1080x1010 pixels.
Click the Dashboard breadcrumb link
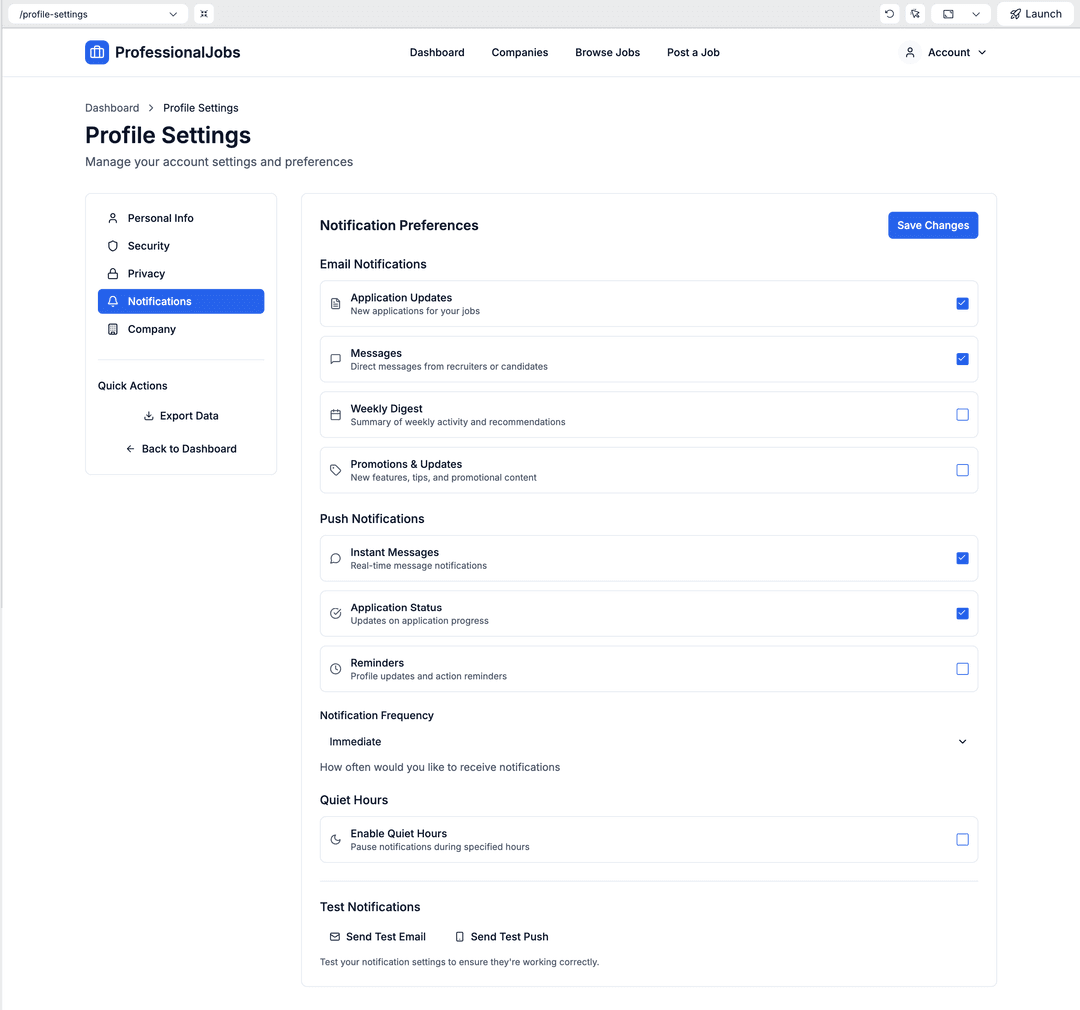coord(112,108)
